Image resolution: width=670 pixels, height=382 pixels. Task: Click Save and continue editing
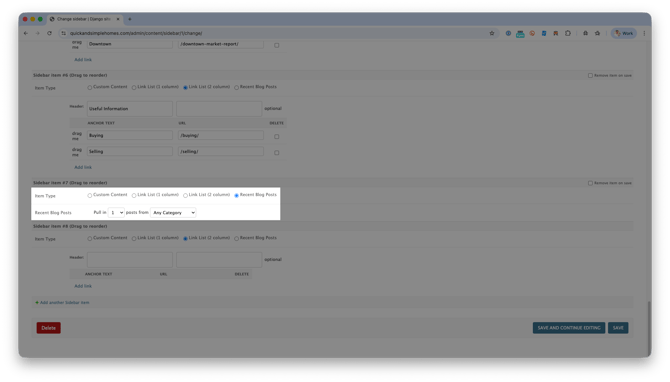point(569,328)
